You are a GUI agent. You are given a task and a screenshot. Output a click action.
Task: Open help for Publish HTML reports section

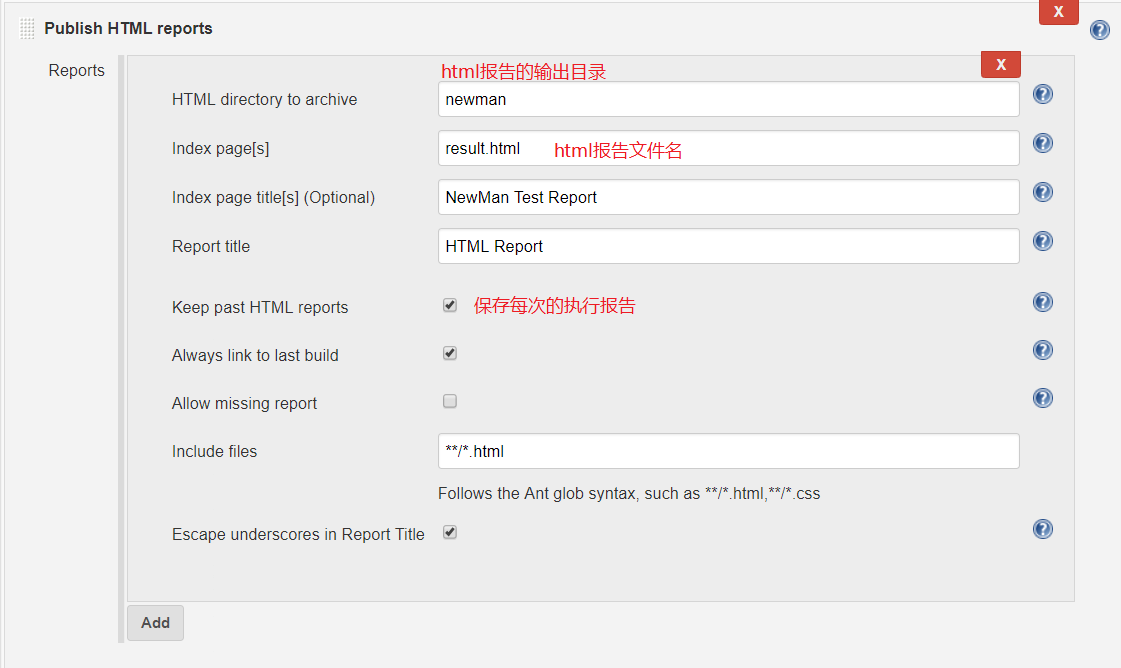coord(1100,30)
